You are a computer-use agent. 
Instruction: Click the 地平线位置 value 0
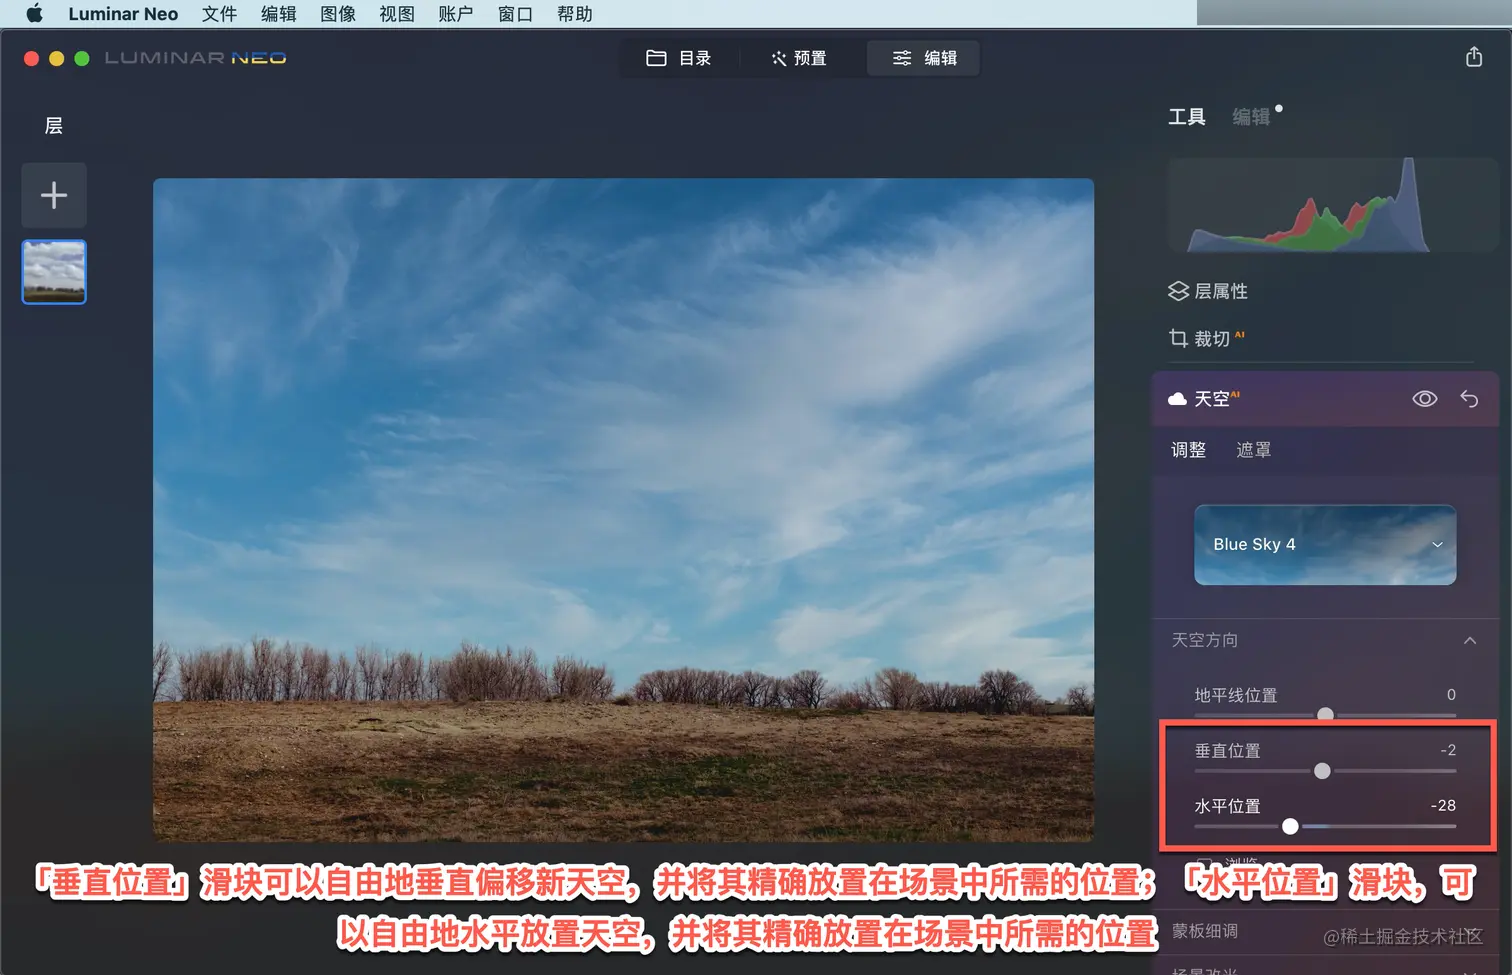(x=1451, y=694)
